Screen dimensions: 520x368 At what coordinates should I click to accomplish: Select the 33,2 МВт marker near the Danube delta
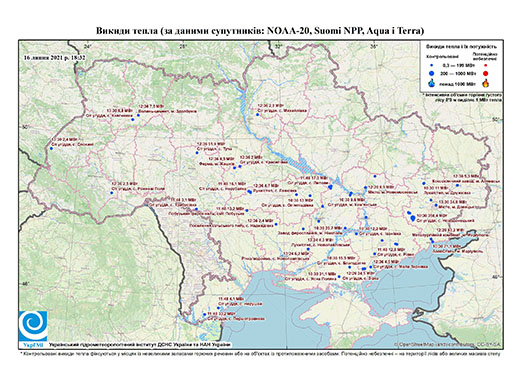[204, 314]
